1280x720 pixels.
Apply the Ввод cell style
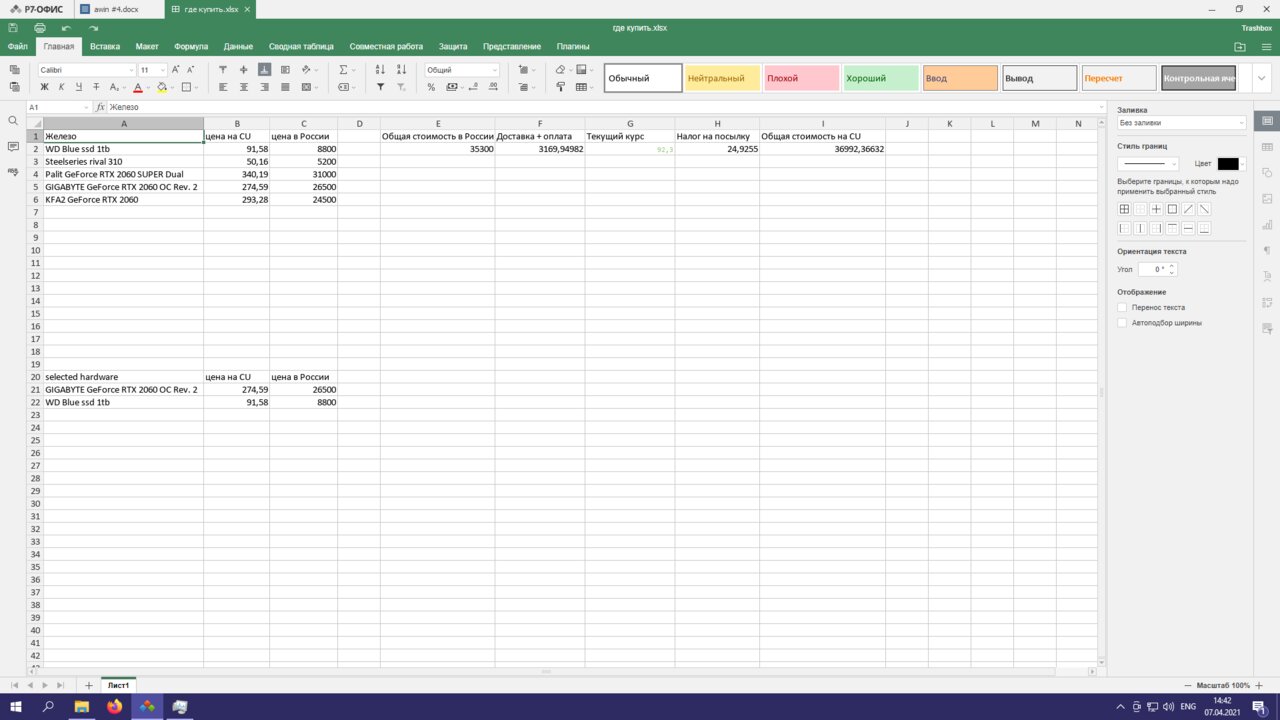[960, 78]
